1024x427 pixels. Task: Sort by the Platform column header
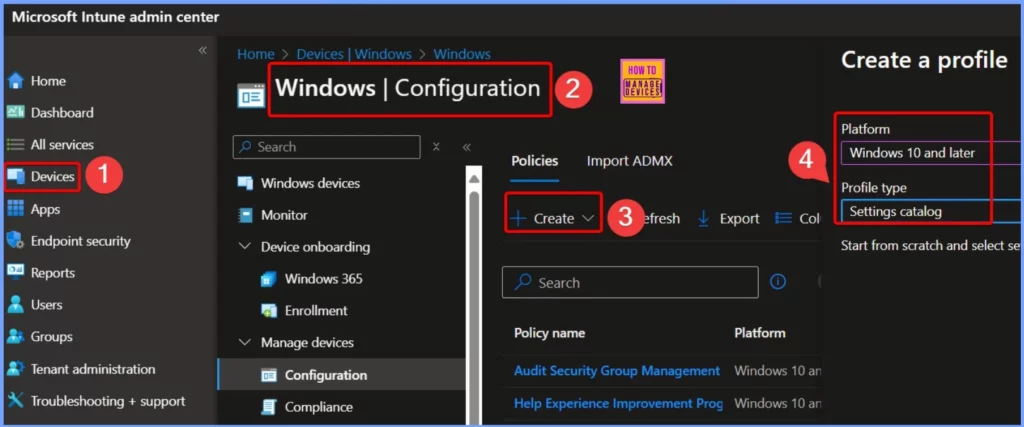pyautogui.click(x=760, y=333)
